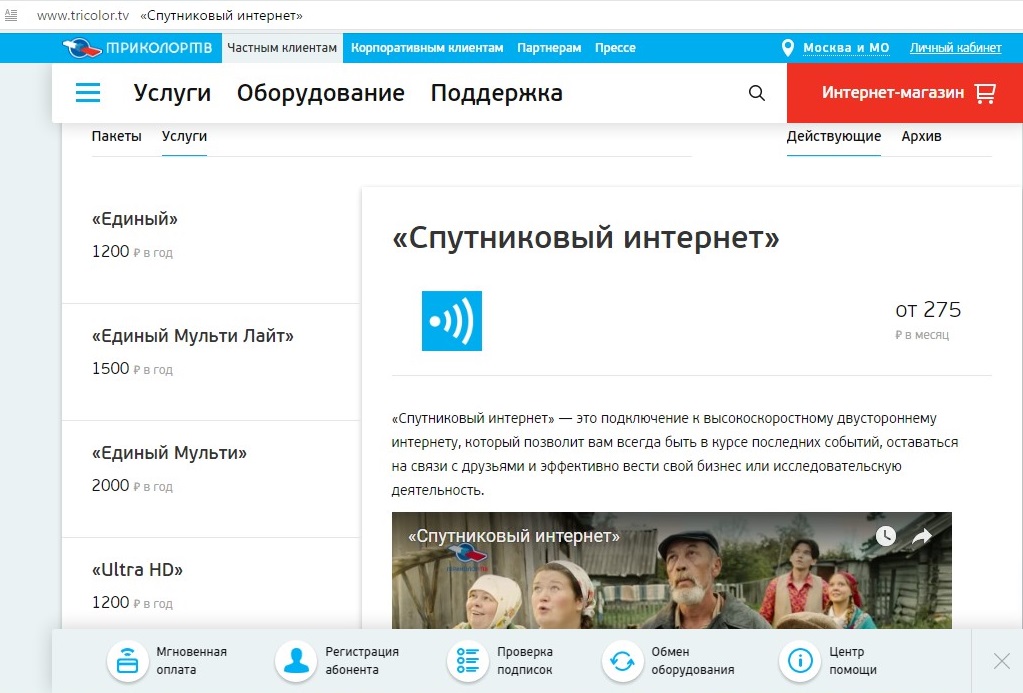Select the Услуги sub-tab
The height and width of the screenshot is (693, 1023).
pyautogui.click(x=185, y=136)
